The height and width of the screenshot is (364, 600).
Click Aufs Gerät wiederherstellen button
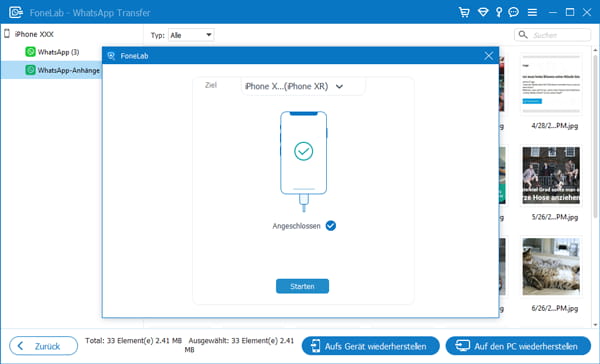pyautogui.click(x=370, y=346)
